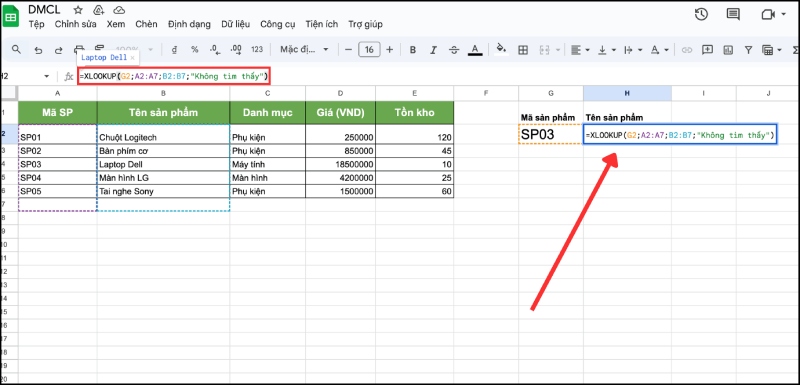Select header cell Tồn kho

coord(414,113)
